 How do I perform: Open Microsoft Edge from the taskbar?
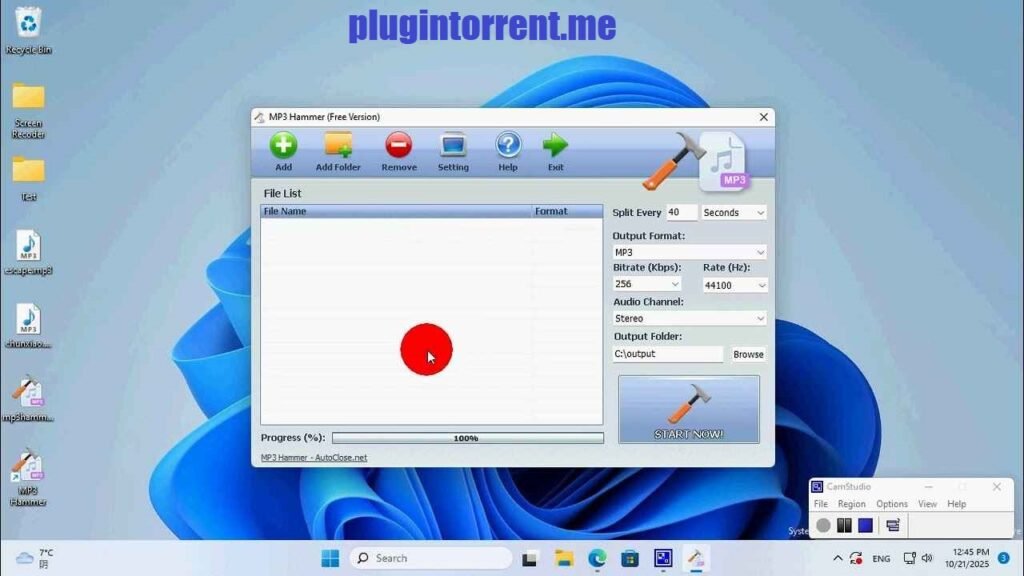point(597,558)
